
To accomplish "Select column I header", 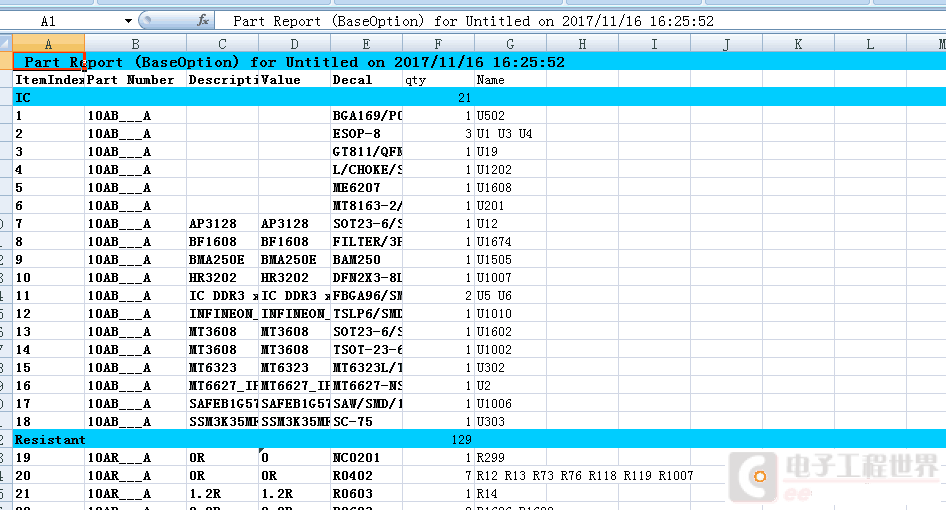I will pos(655,44).
